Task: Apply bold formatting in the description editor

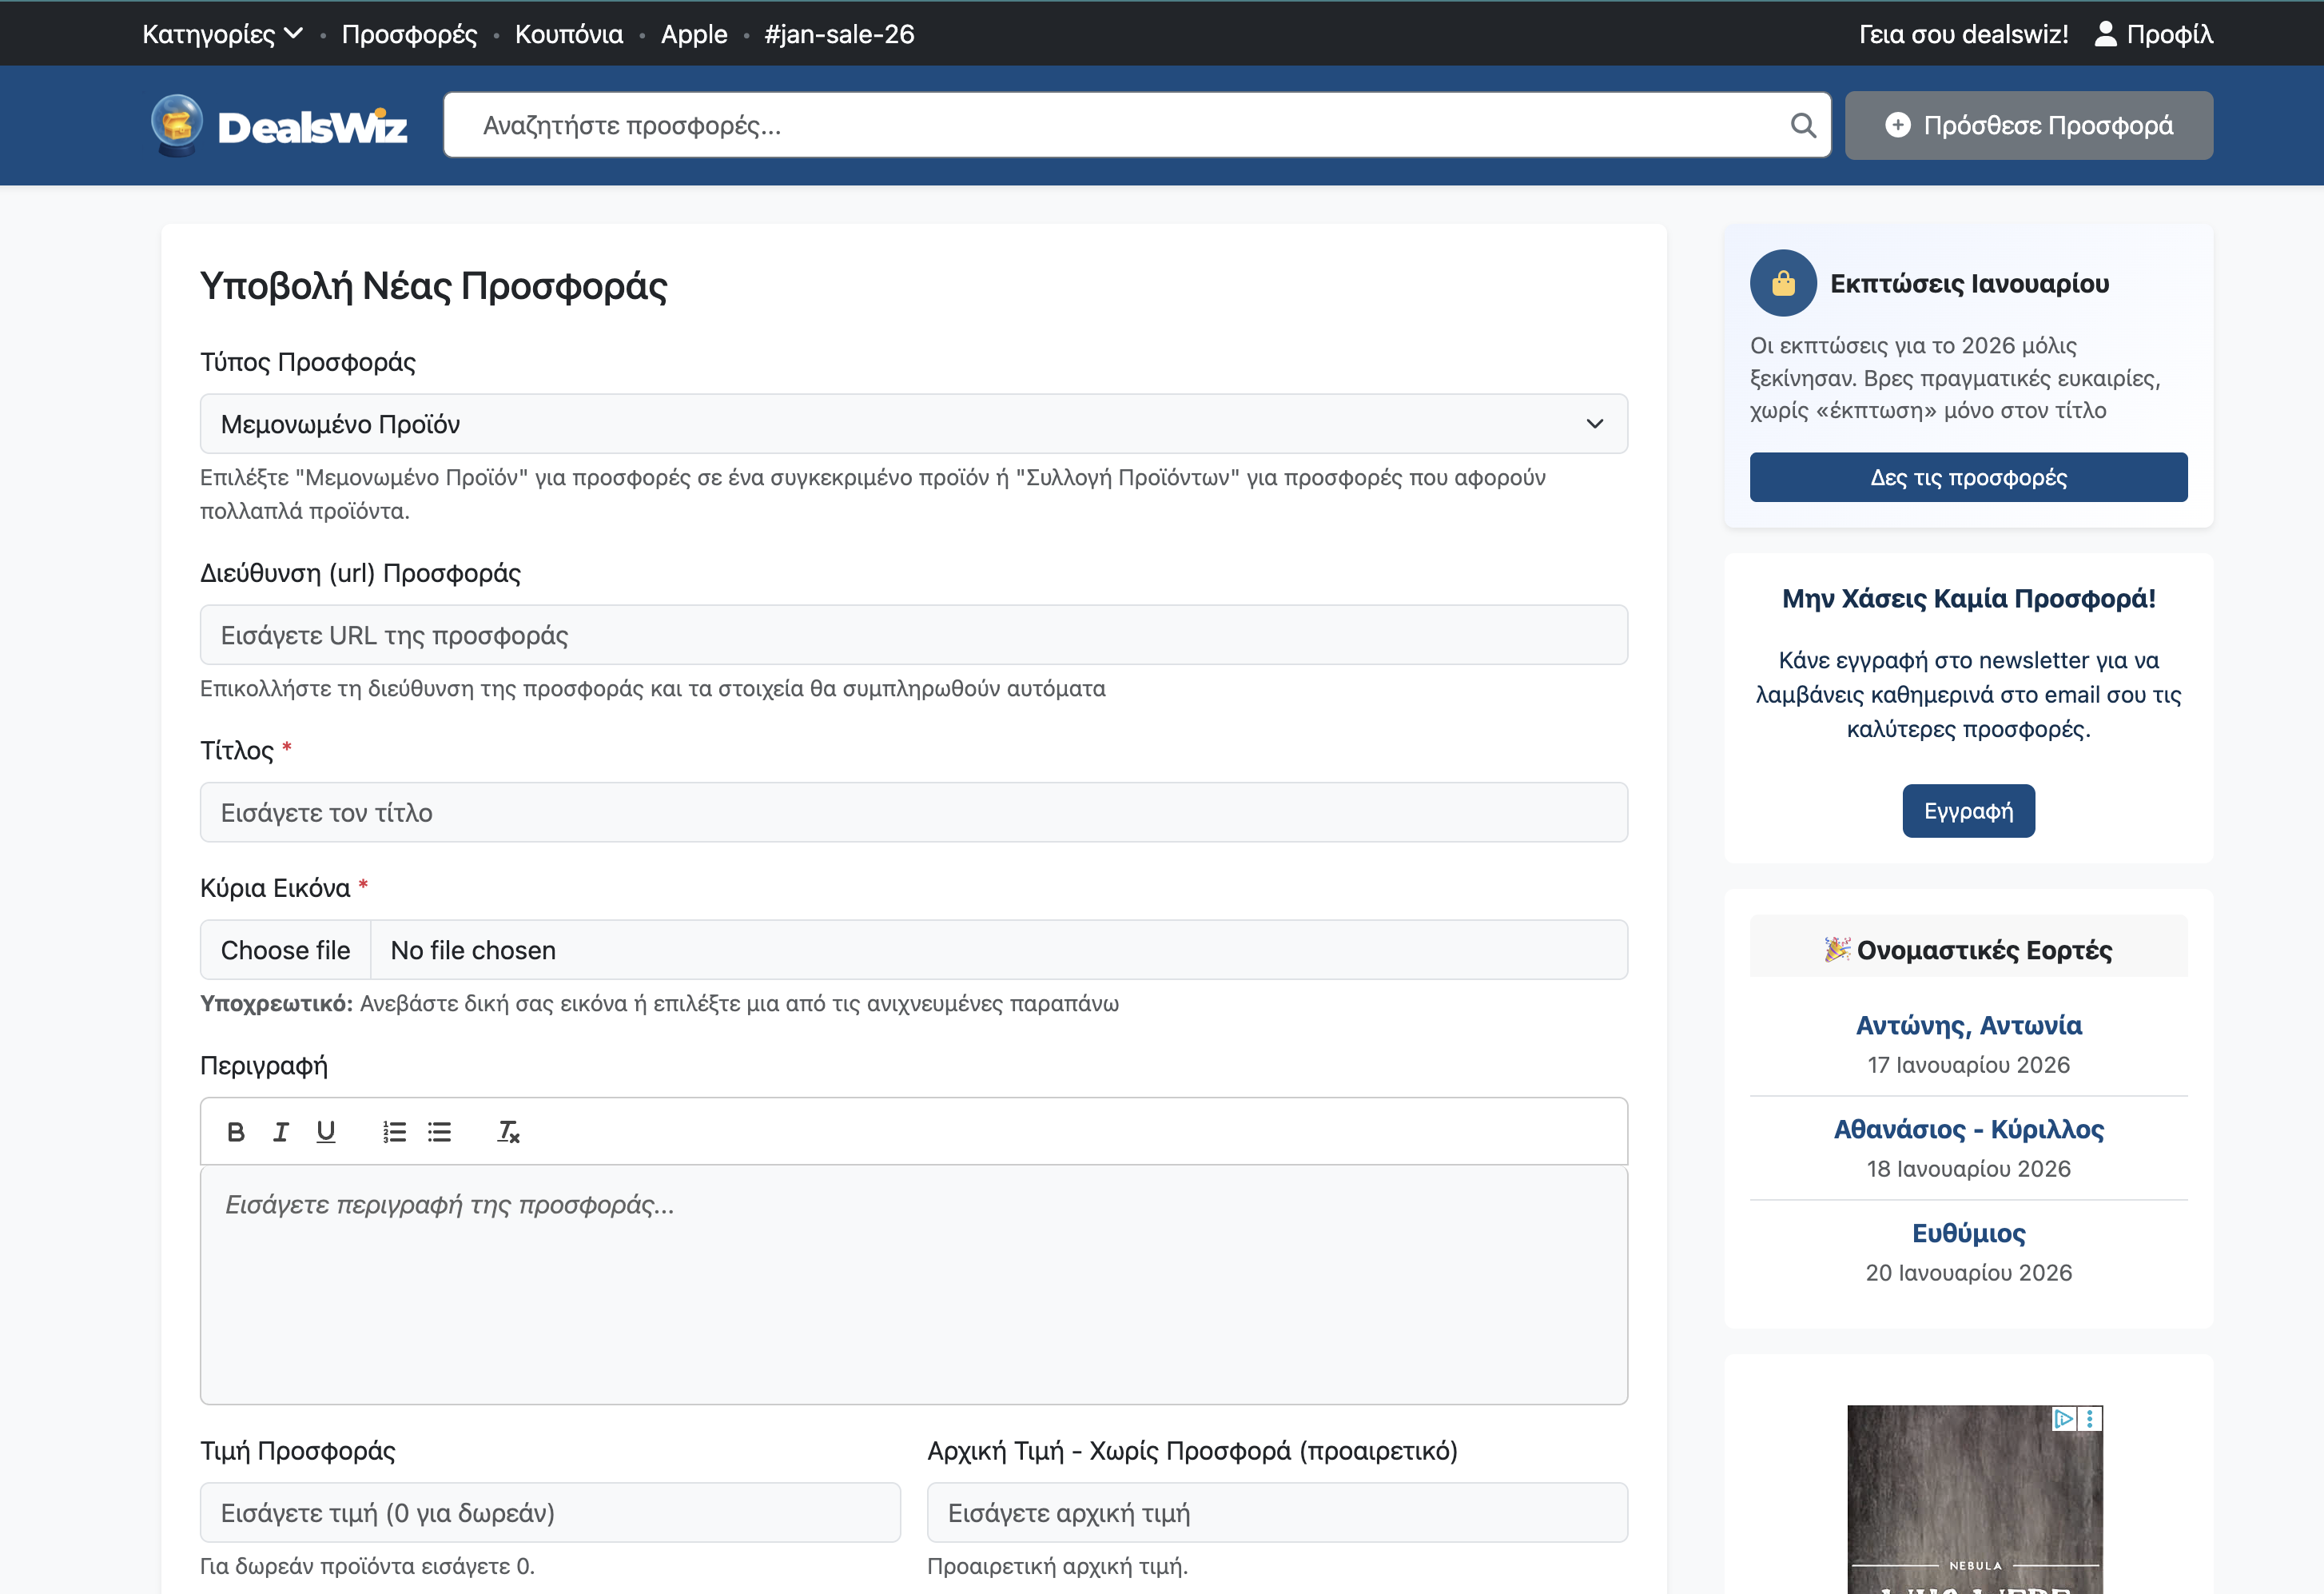Action: pyautogui.click(x=237, y=1131)
